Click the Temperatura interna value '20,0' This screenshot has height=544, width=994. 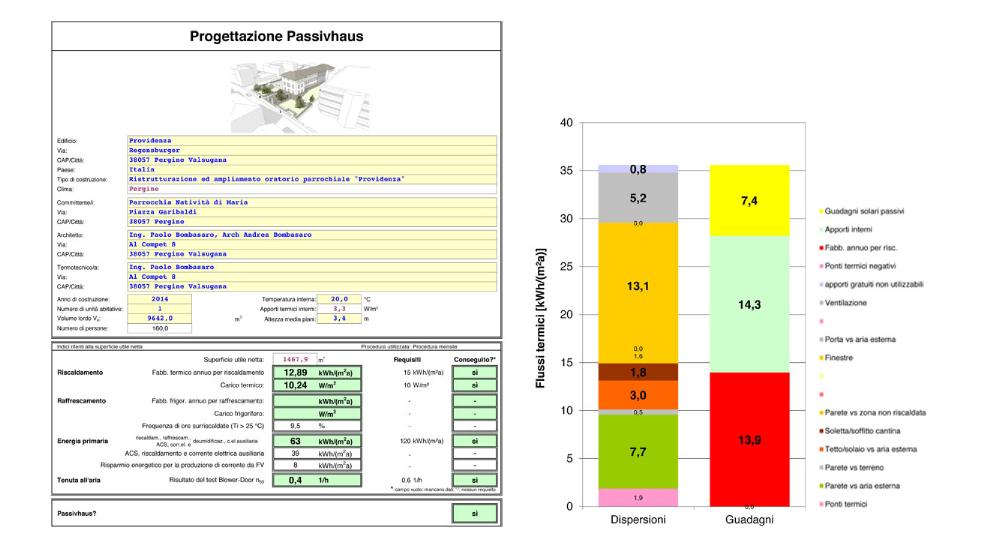(x=339, y=299)
